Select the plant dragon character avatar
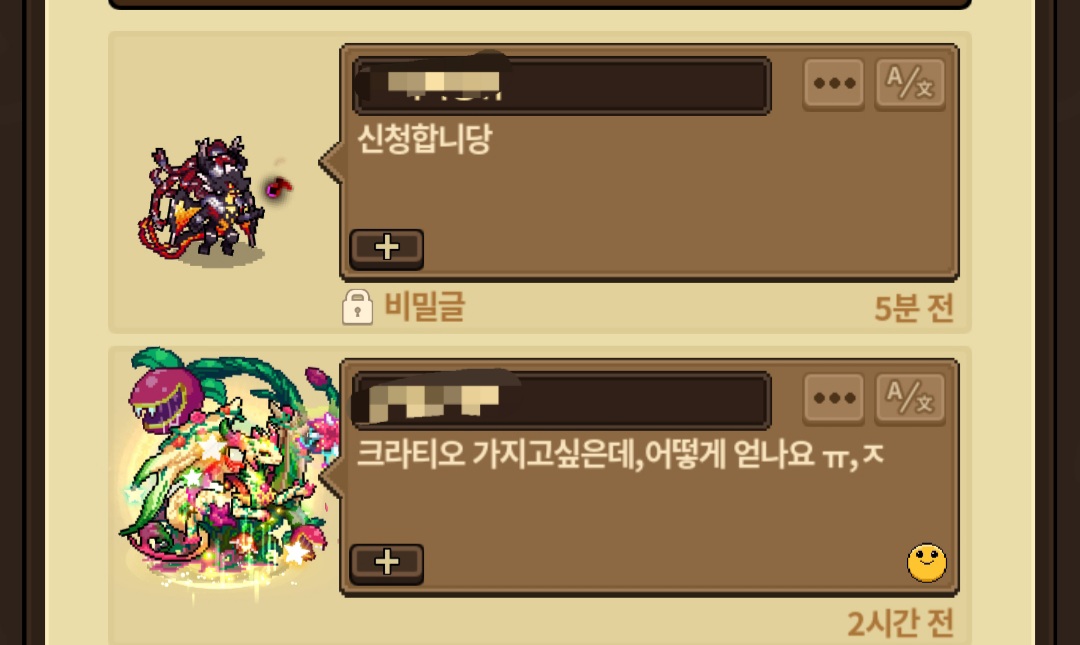 point(227,469)
